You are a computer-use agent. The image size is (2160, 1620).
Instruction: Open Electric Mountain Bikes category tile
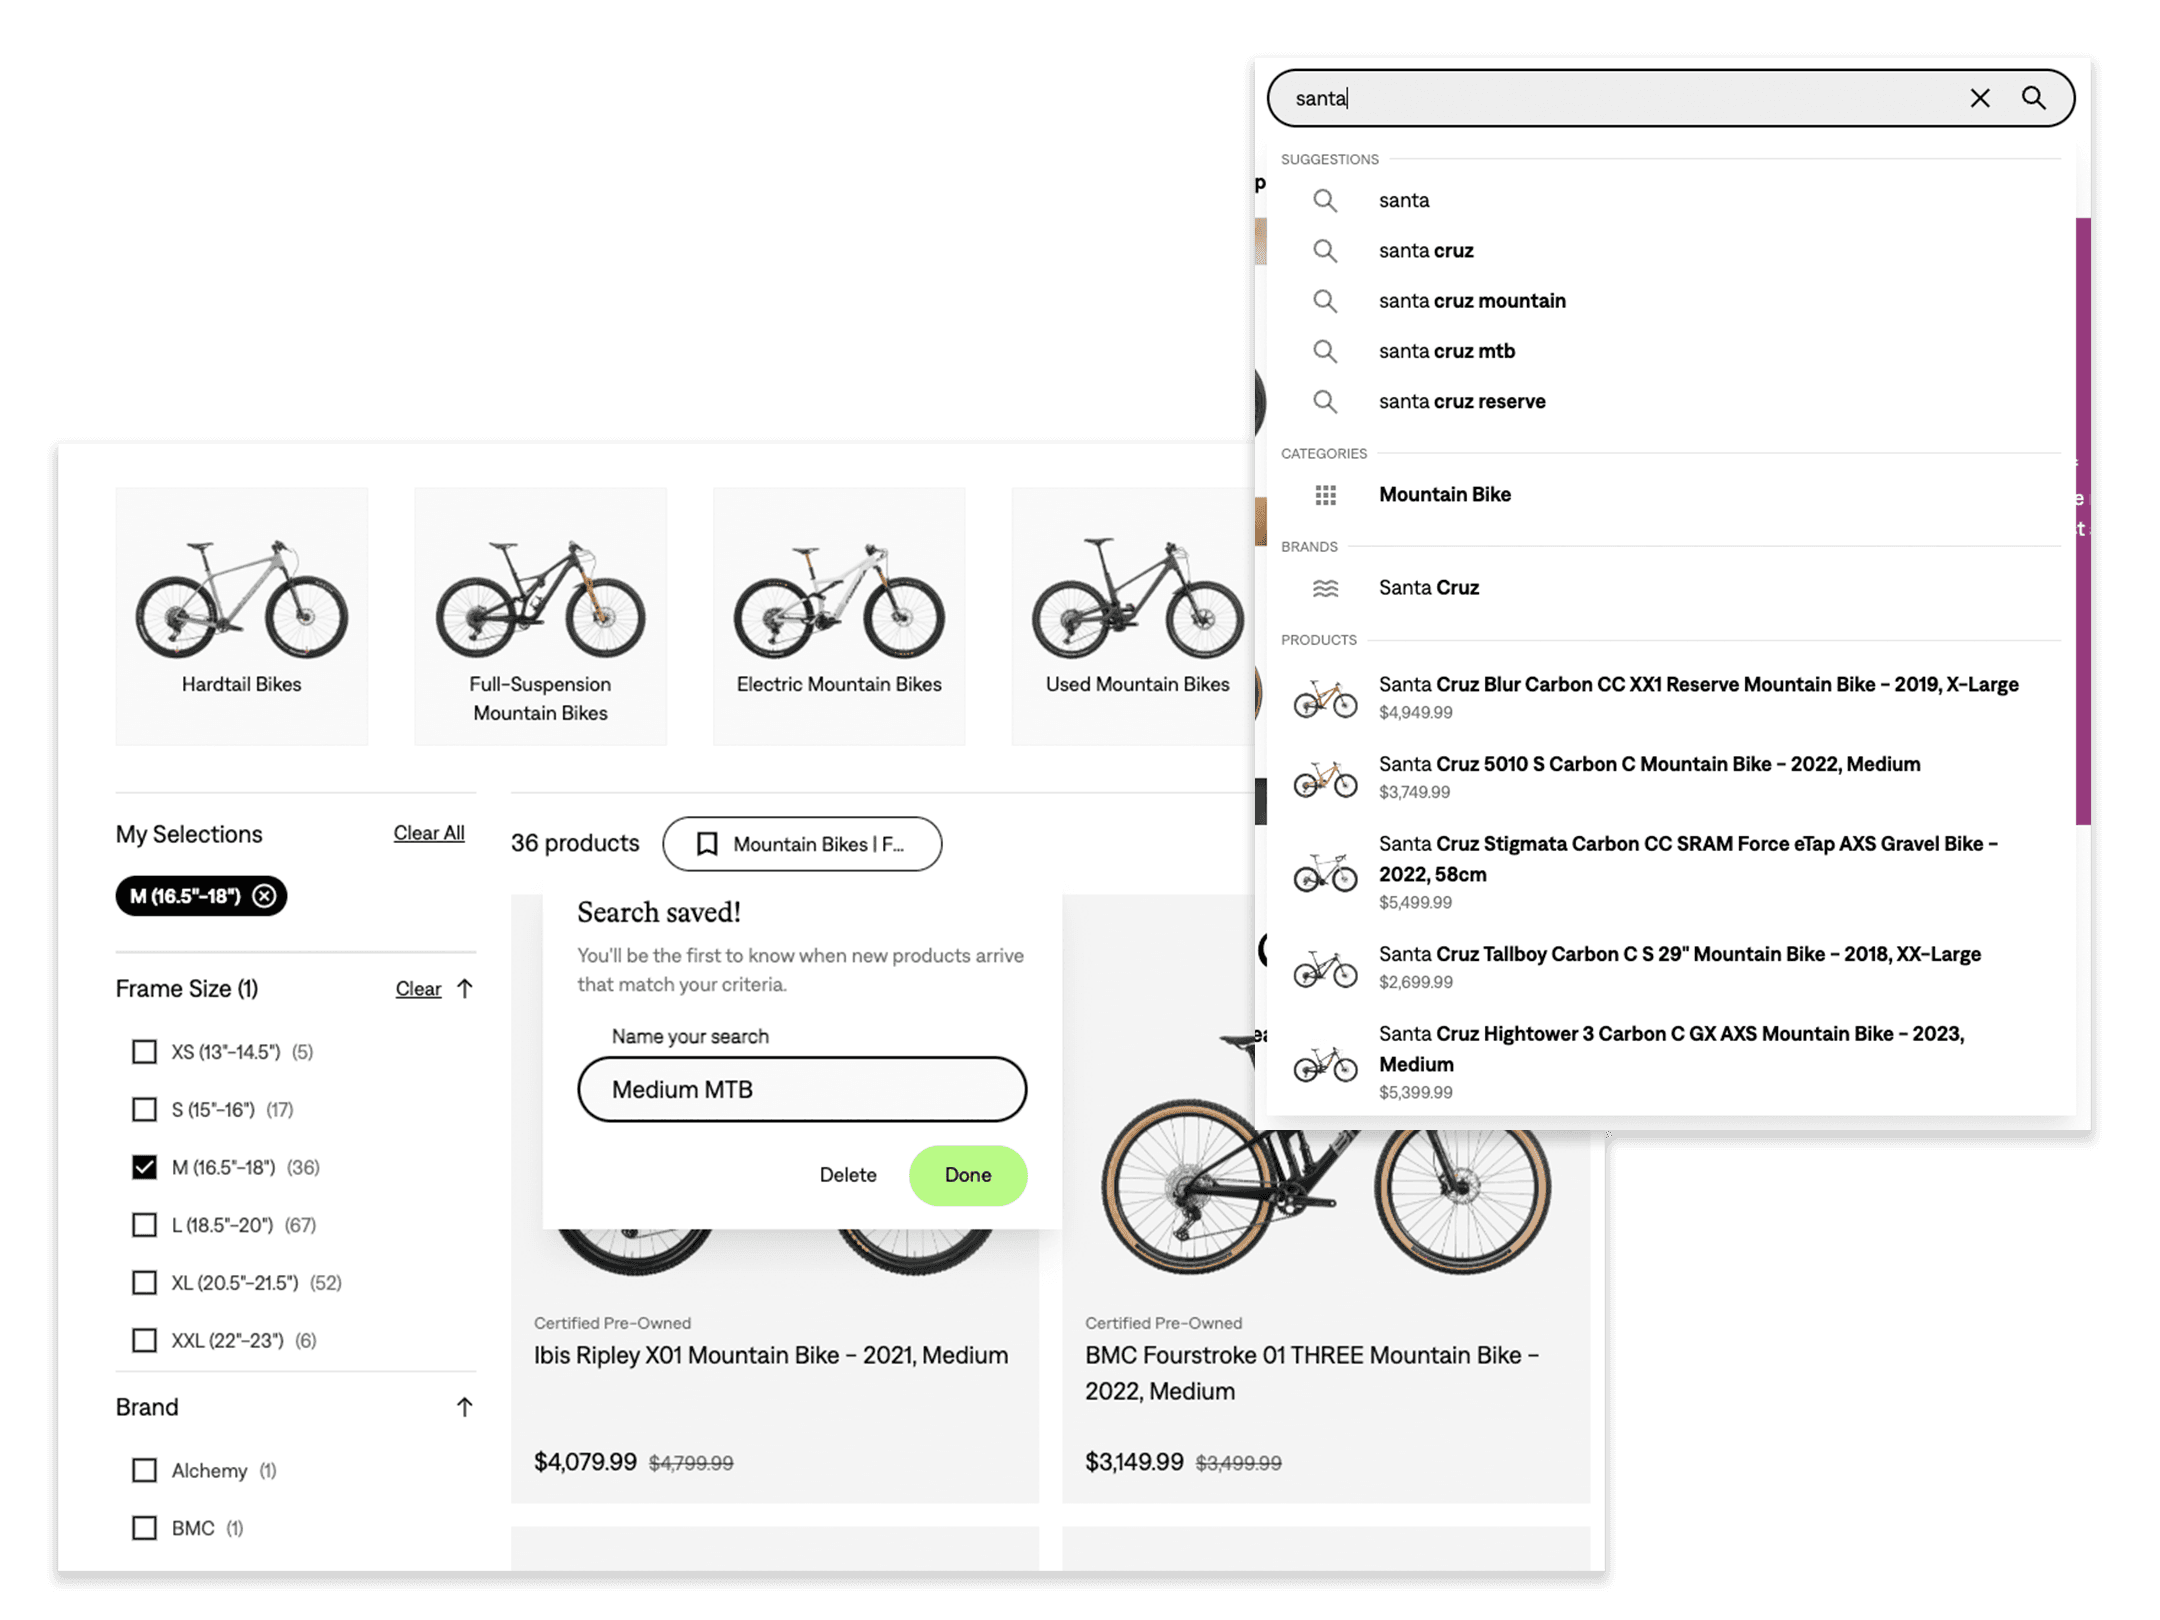click(x=839, y=616)
